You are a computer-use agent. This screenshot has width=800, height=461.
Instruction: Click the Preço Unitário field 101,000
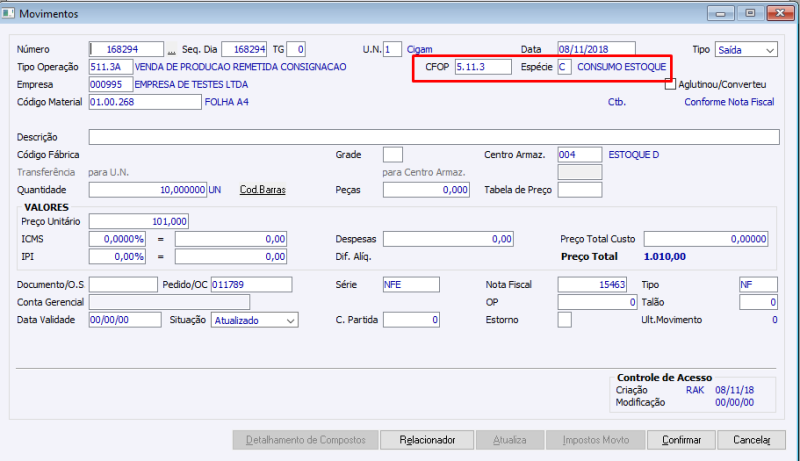click(139, 221)
